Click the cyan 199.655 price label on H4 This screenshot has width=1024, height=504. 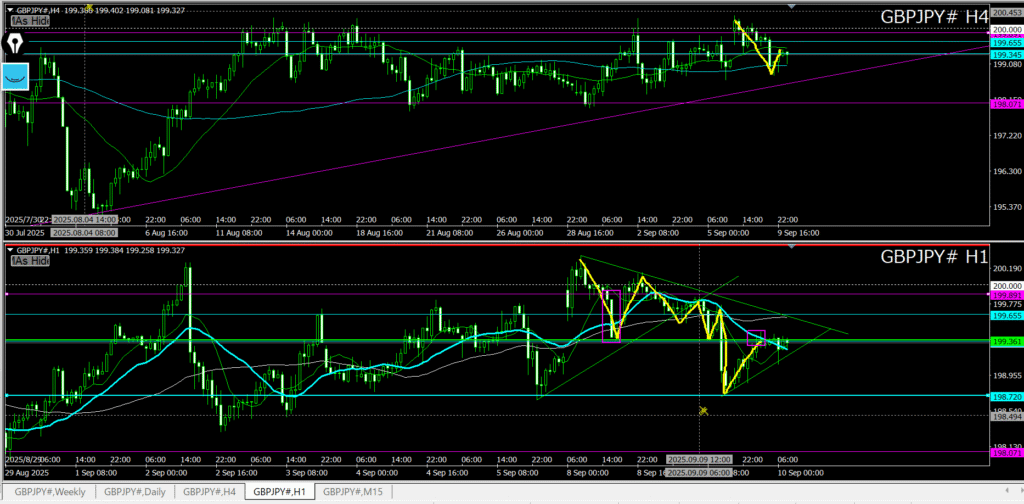1006,42
